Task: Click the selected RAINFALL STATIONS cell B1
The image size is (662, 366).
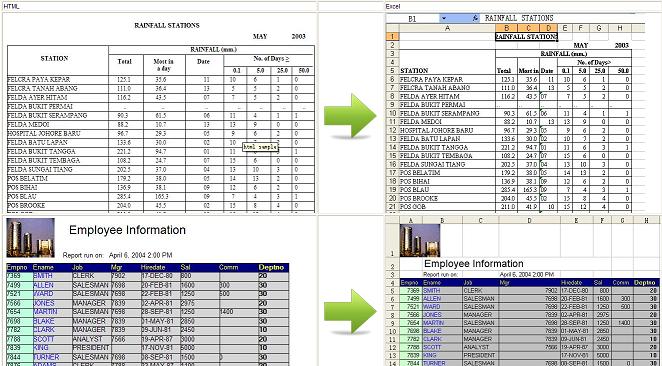Action: pyautogui.click(x=526, y=37)
